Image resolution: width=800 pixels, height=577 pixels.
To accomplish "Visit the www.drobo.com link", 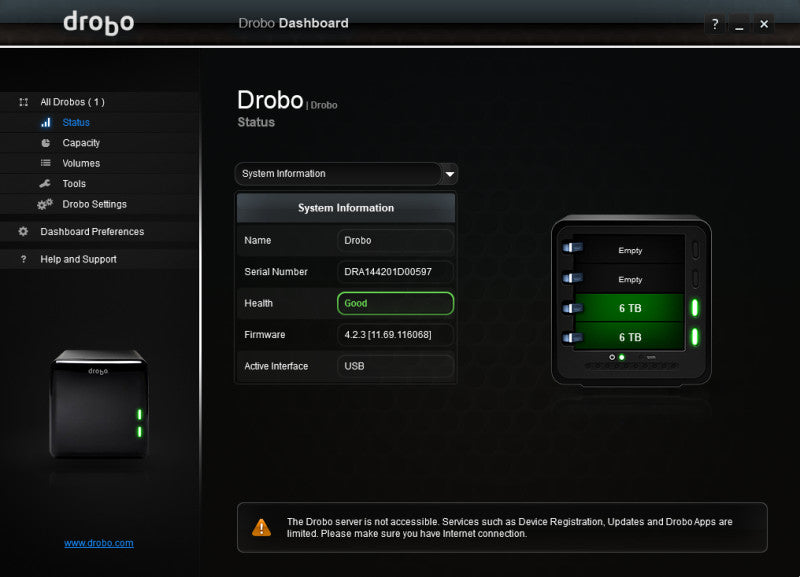I will coord(99,543).
